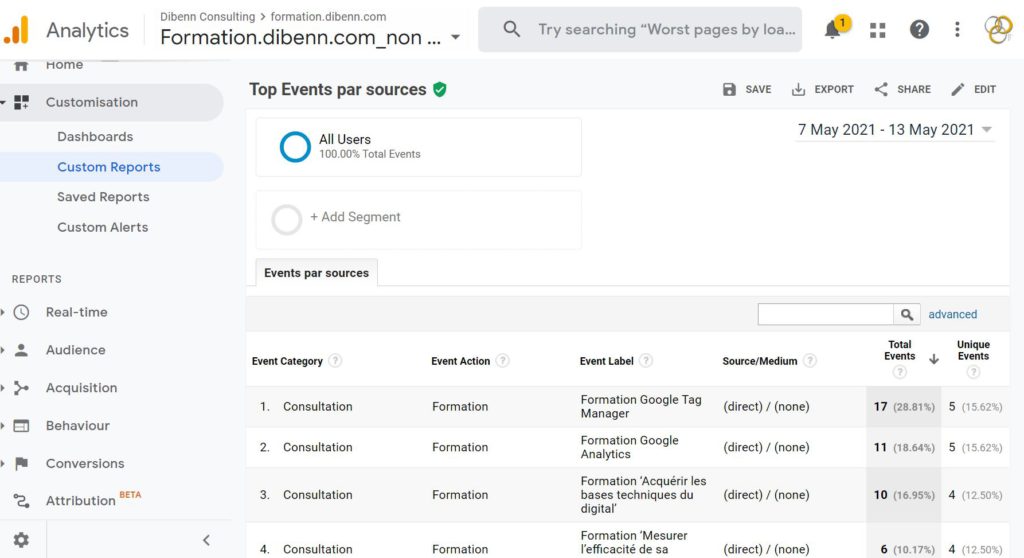Click the Formation Google Analytics label
The image size is (1024, 558).
(630, 447)
